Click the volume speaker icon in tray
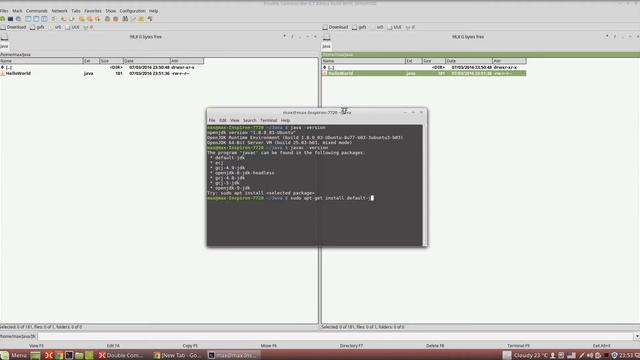The height and width of the screenshot is (360, 640). 590,355
